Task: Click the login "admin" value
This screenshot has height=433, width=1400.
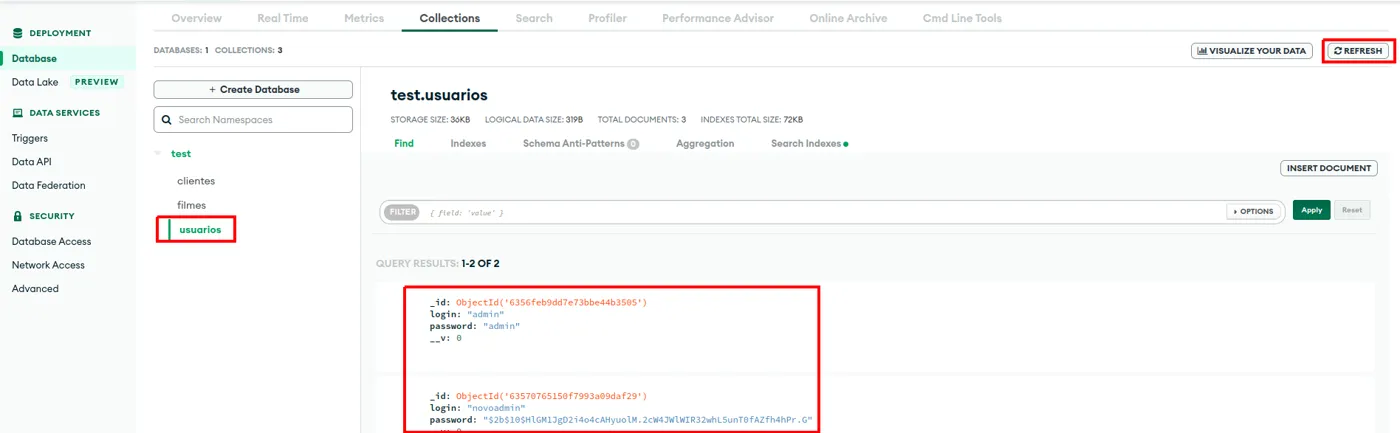Action: point(485,314)
